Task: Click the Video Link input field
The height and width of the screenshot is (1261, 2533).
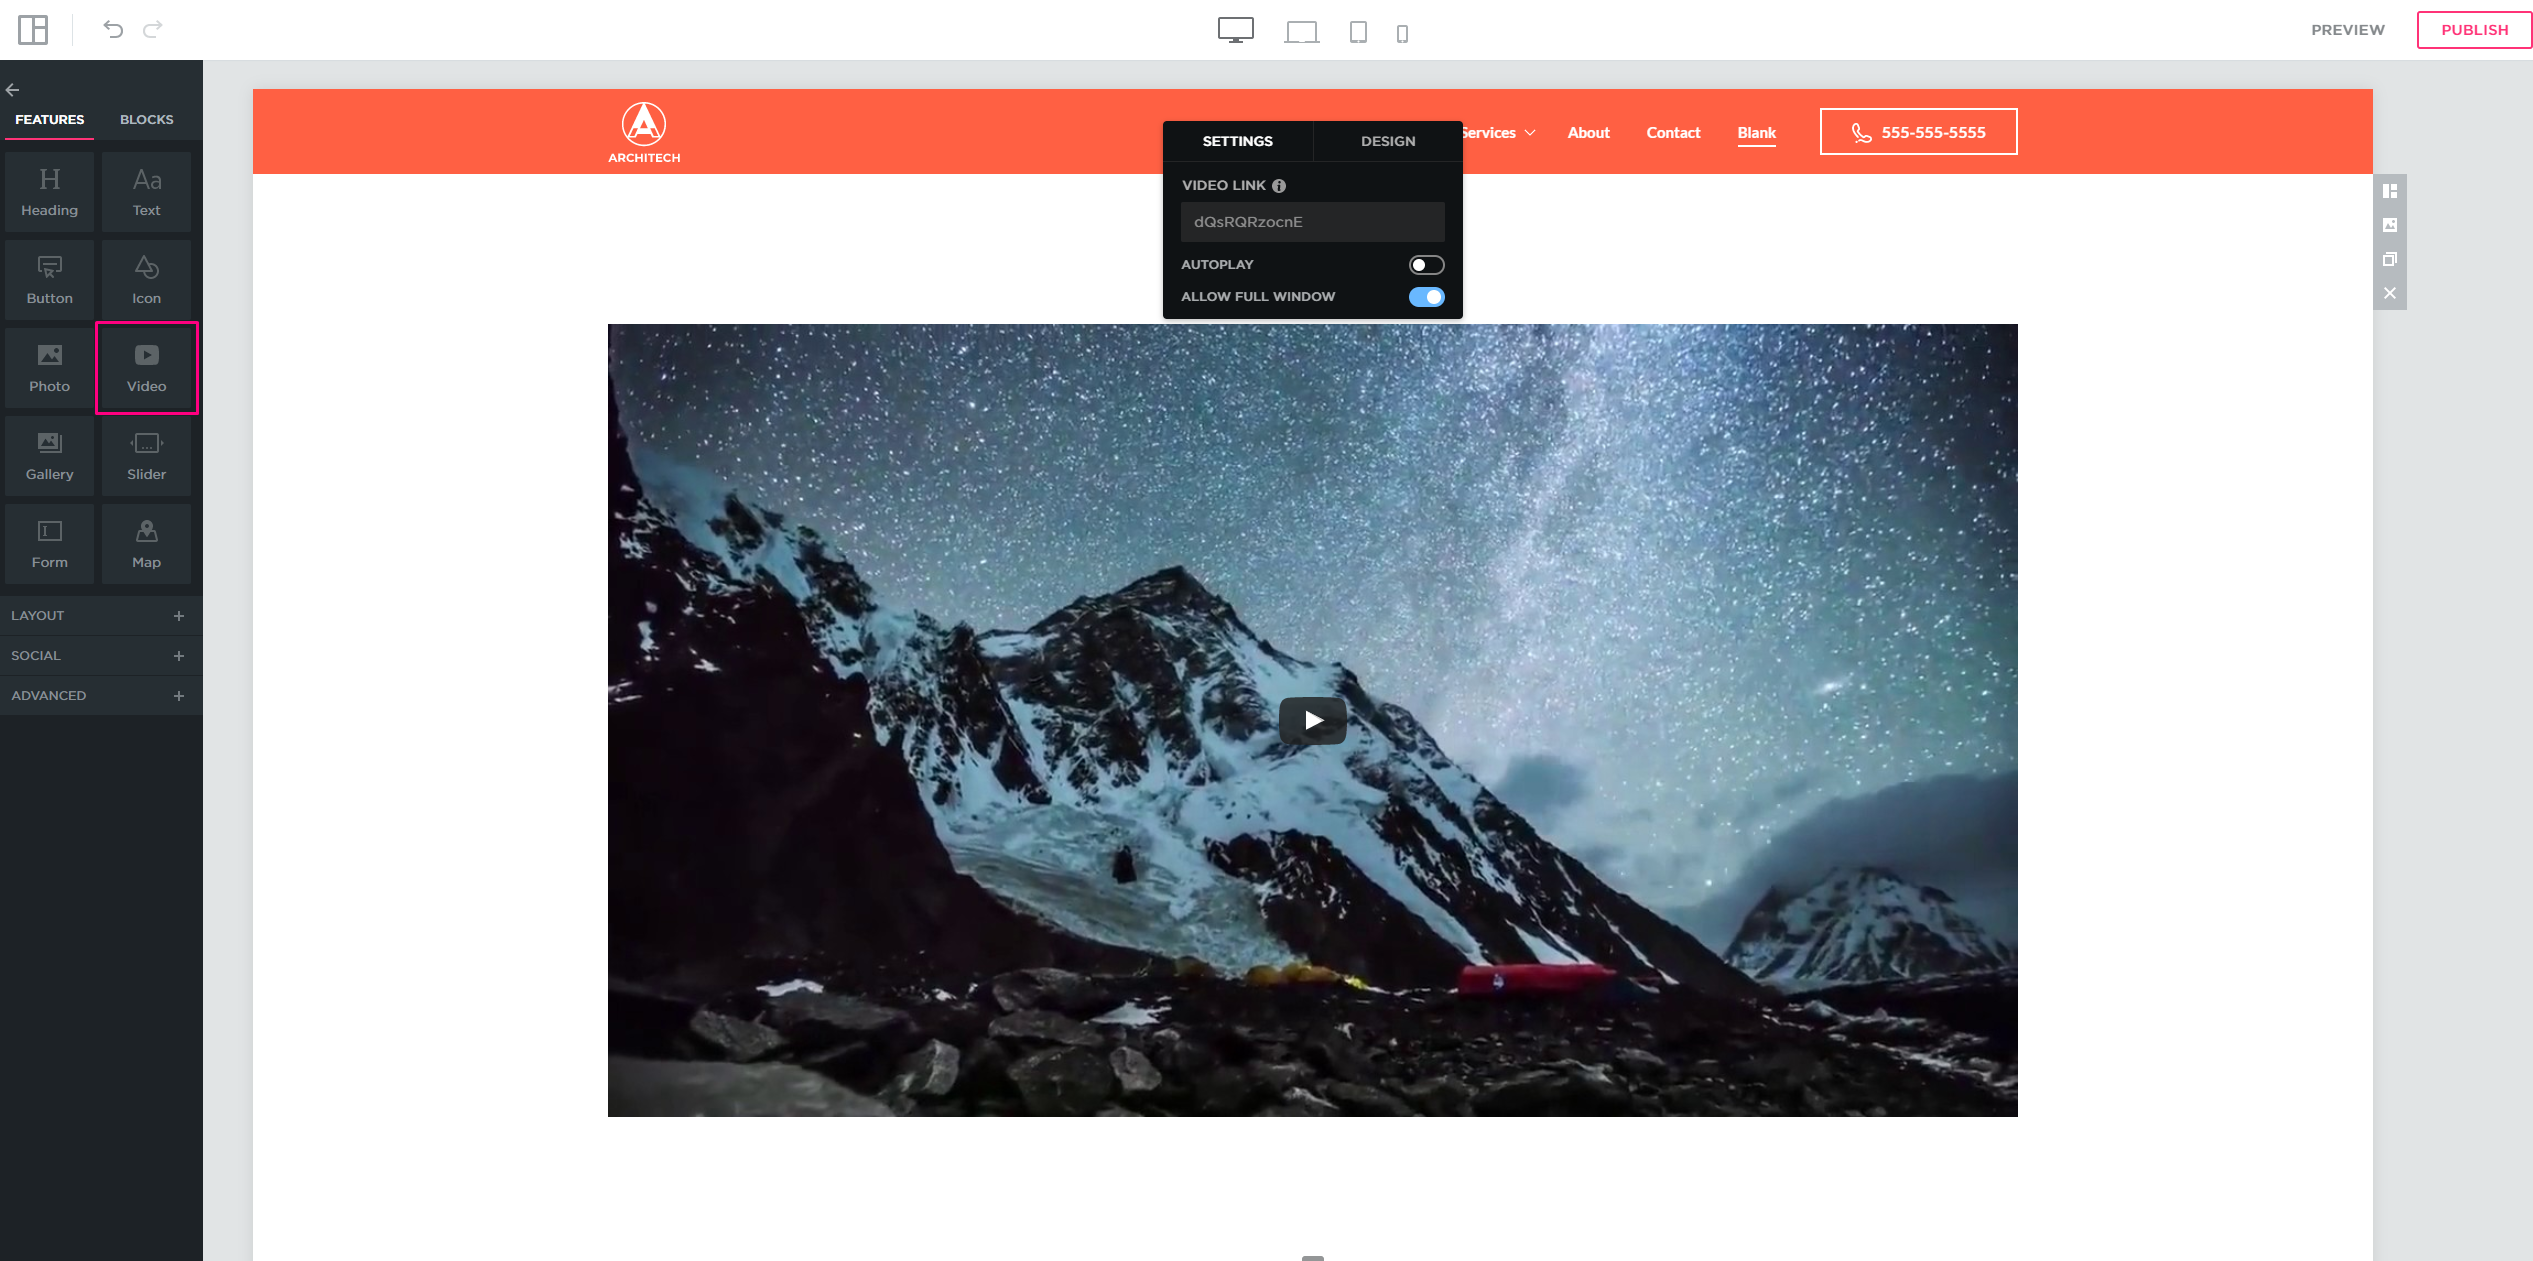Action: coord(1312,222)
